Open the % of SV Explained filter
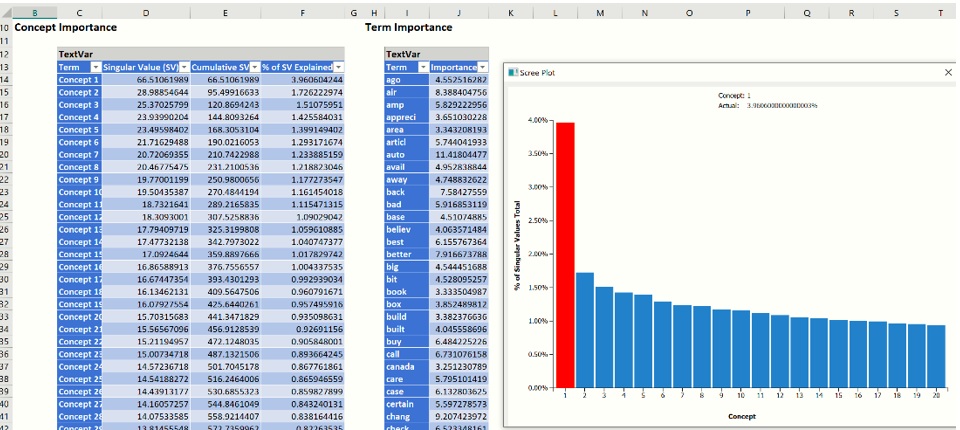 click(x=337, y=66)
